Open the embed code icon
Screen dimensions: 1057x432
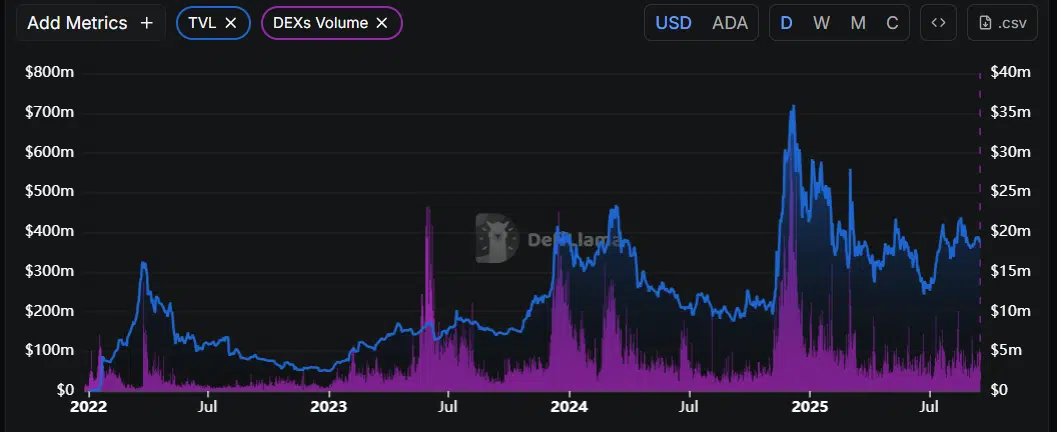[938, 23]
